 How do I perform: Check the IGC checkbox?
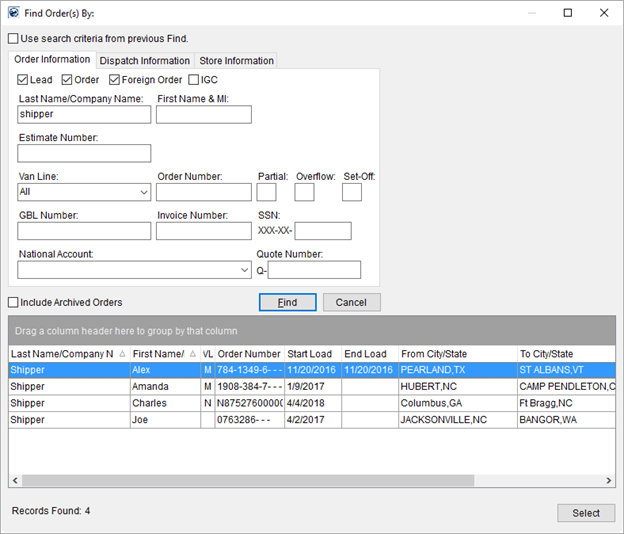pos(194,80)
